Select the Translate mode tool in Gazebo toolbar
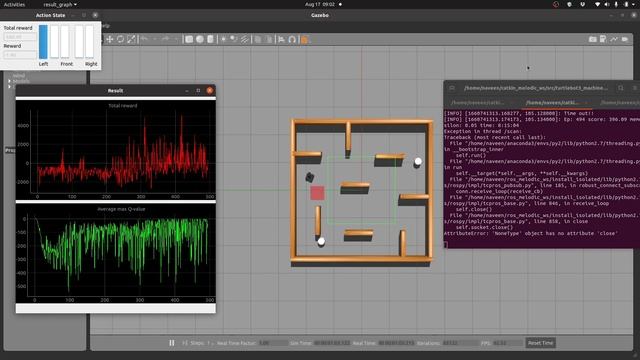 coord(110,39)
